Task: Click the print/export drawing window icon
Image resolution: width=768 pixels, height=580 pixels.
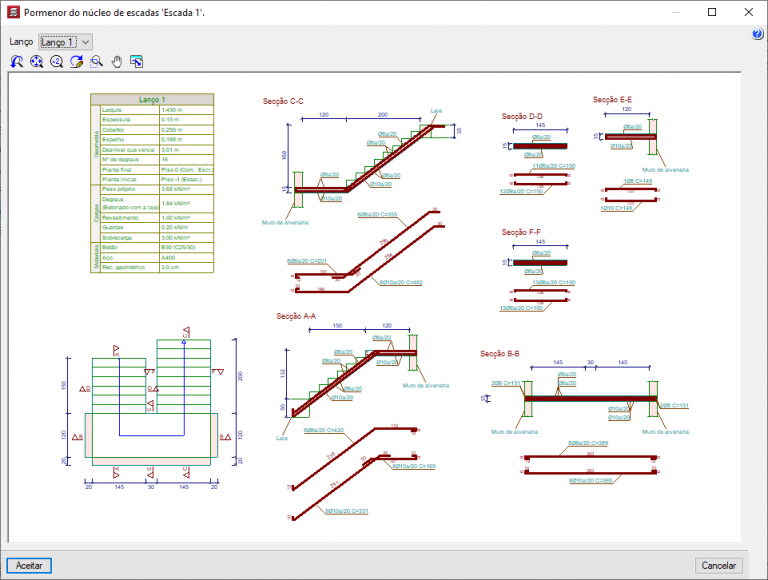Action: (137, 62)
